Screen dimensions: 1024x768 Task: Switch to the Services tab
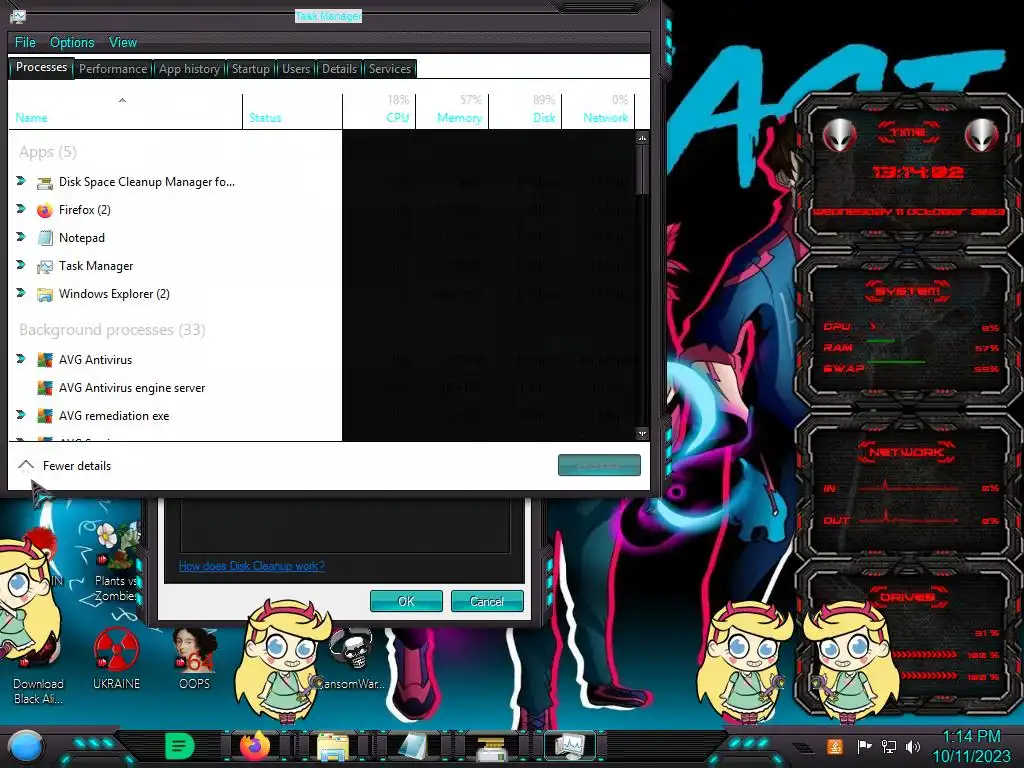pos(389,69)
